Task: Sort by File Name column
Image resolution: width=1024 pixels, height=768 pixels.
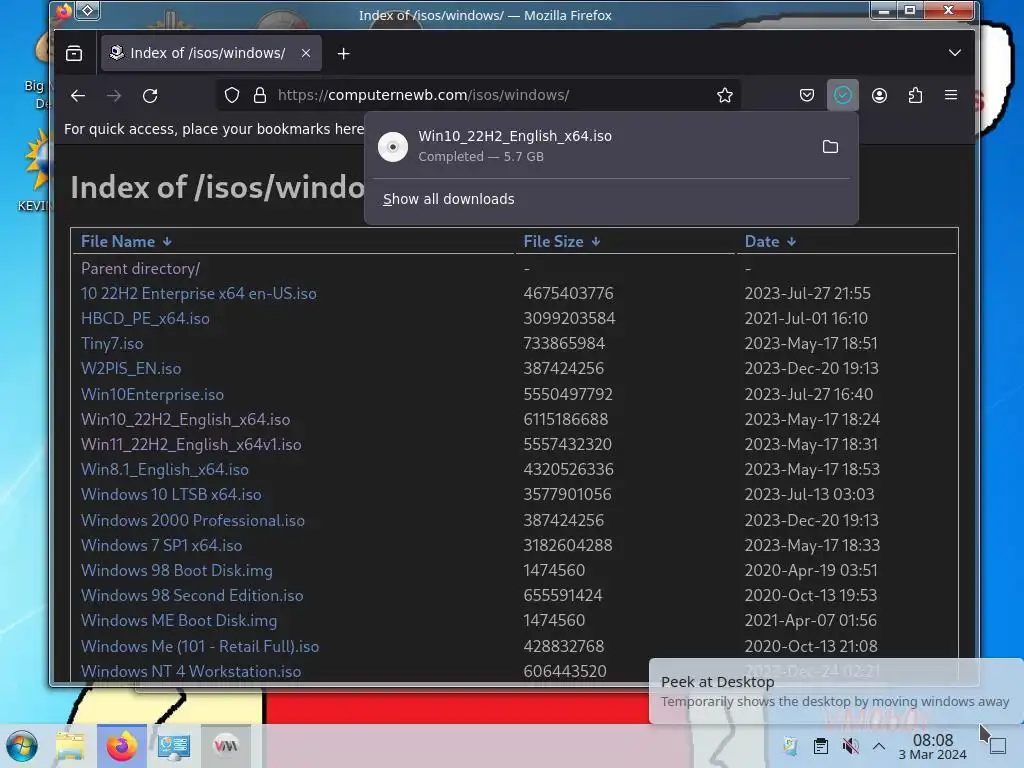Action: (125, 242)
